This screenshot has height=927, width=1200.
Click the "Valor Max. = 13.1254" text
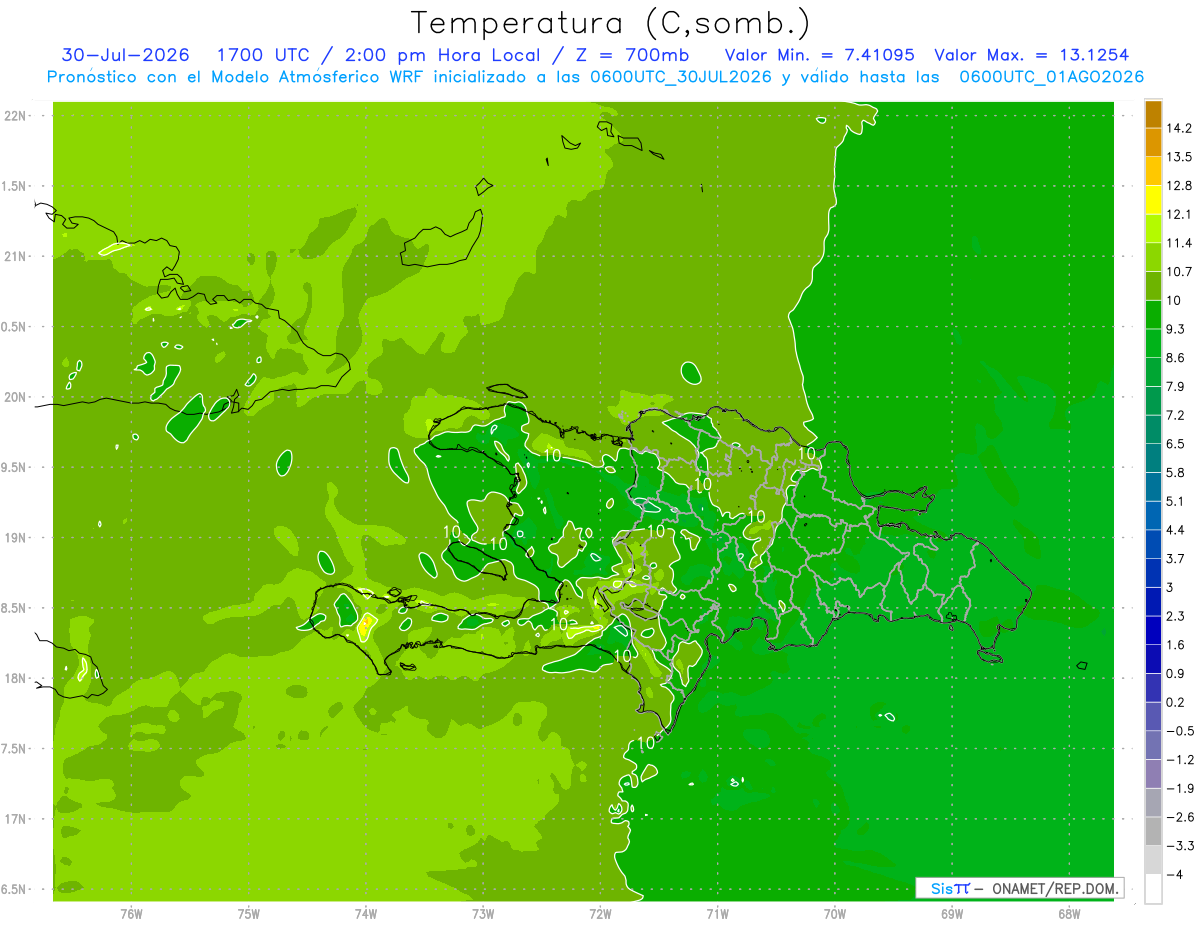[x=1031, y=55]
